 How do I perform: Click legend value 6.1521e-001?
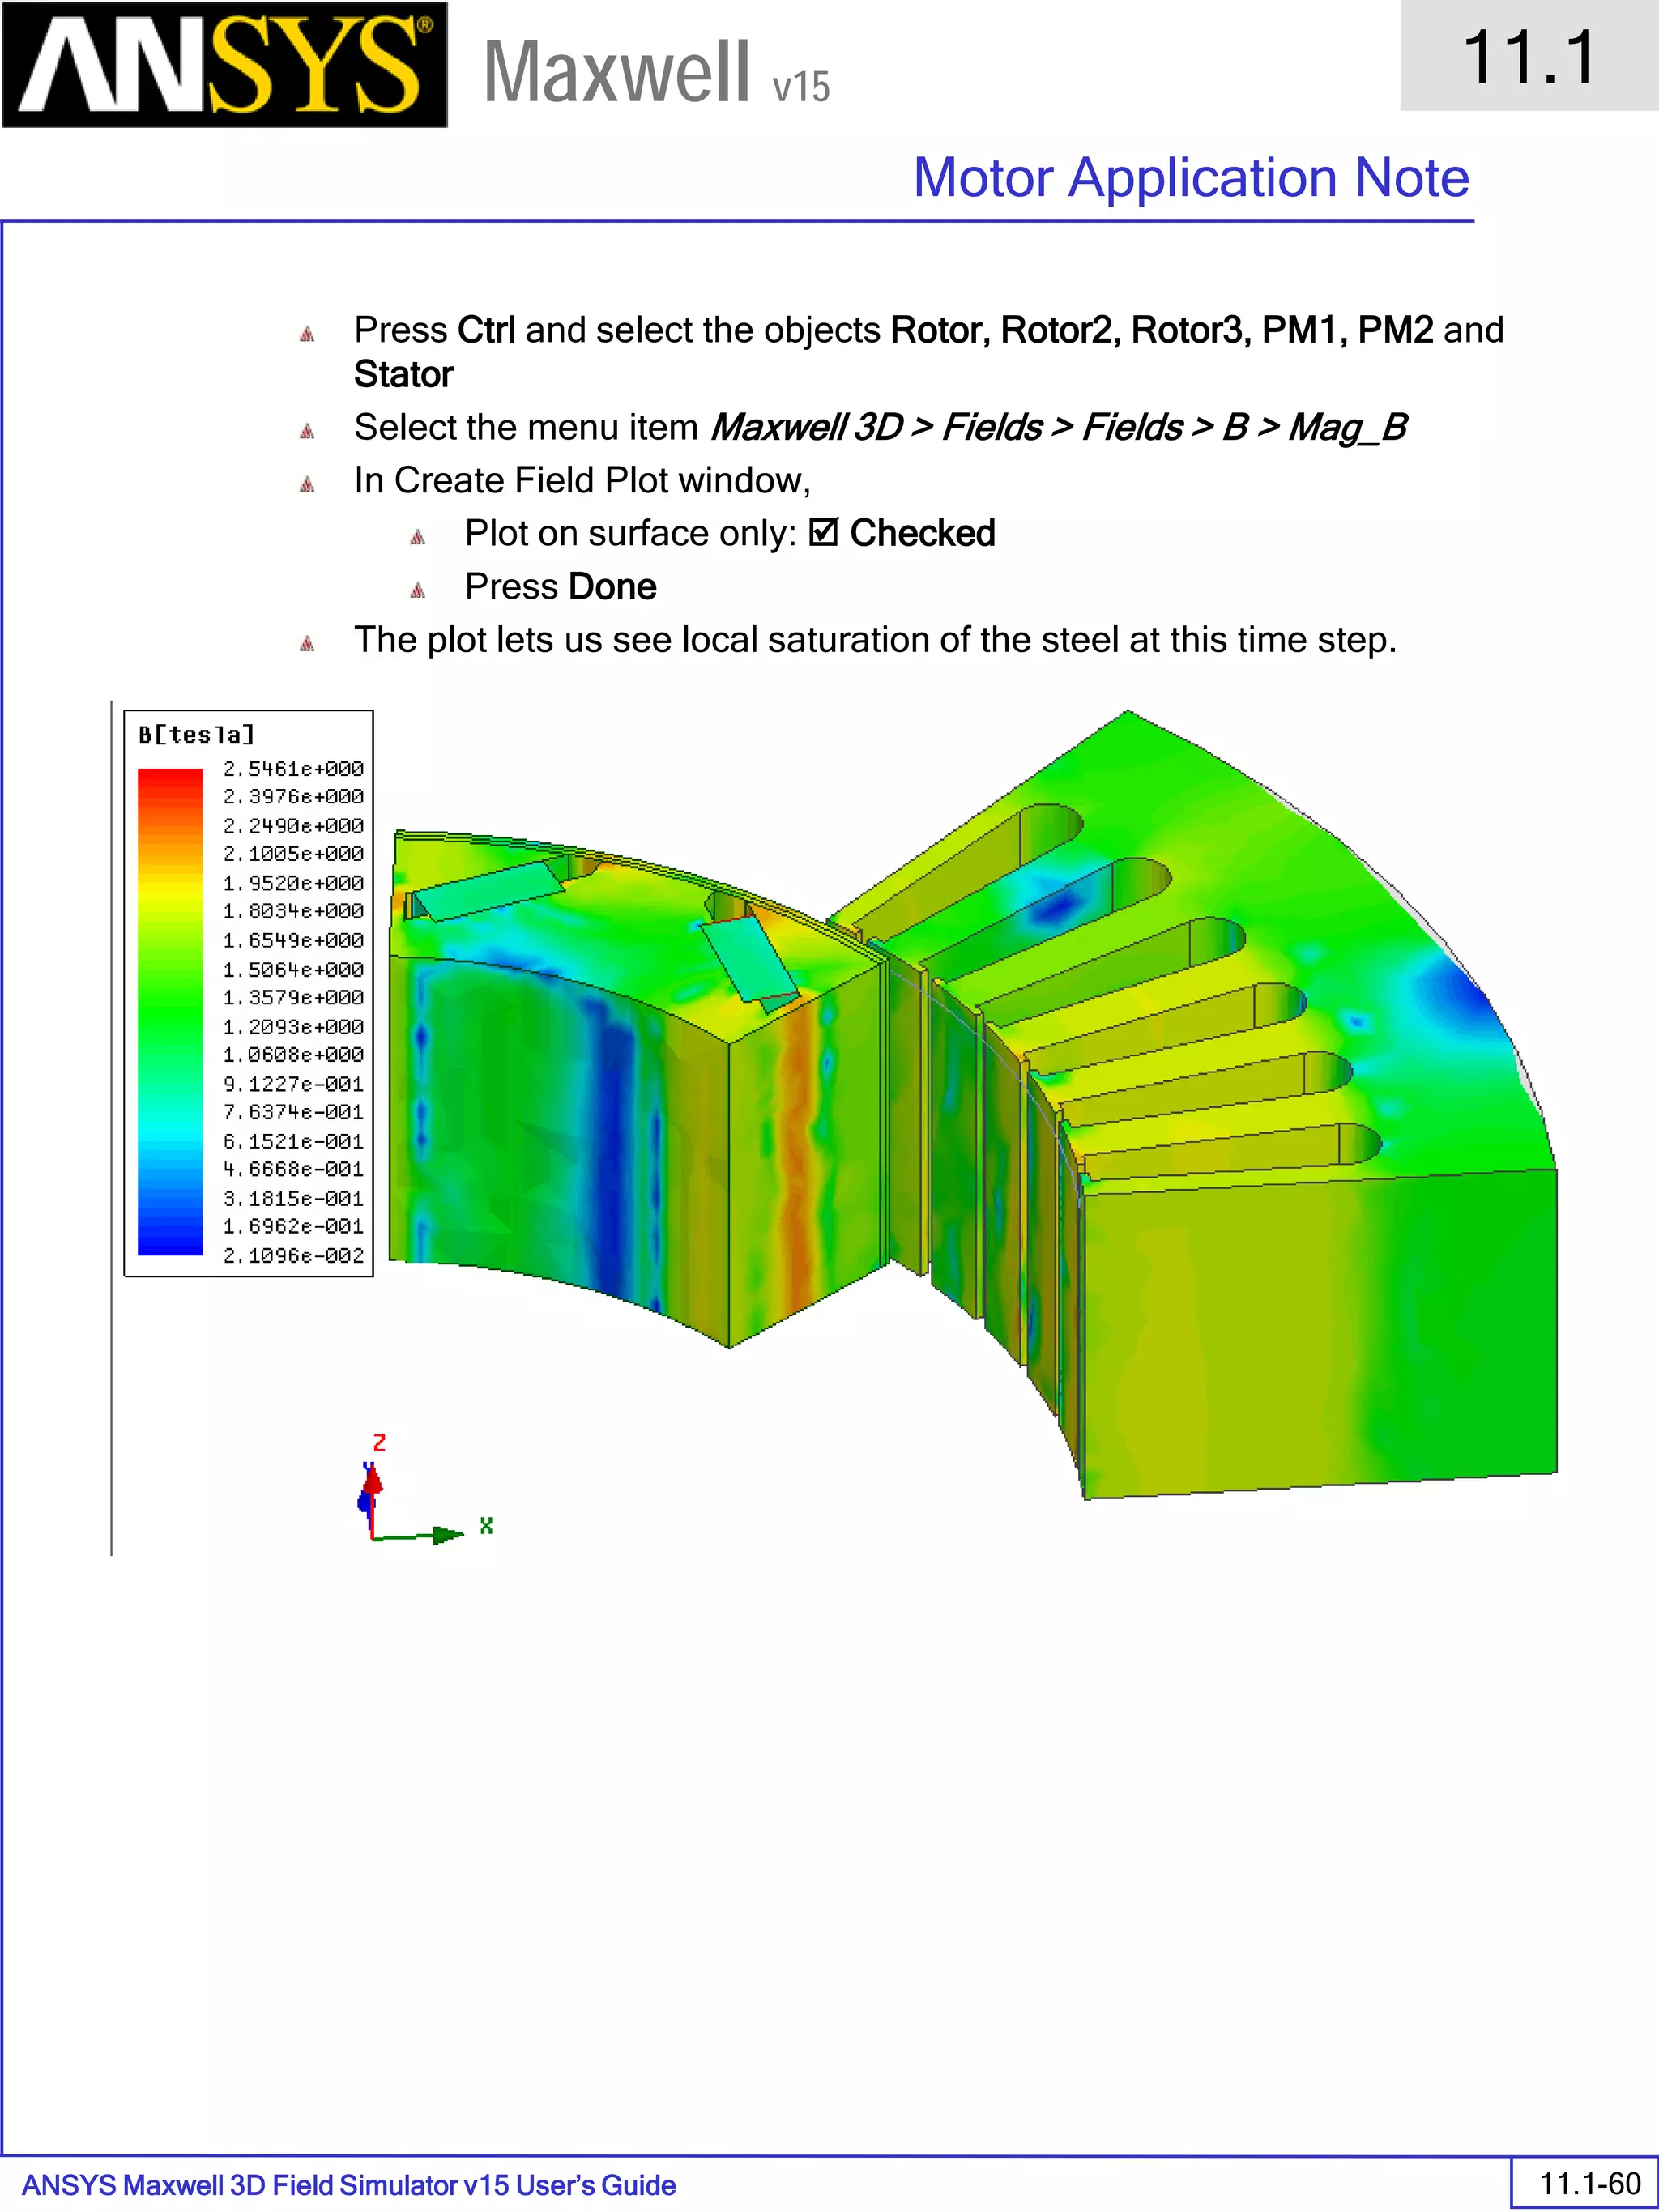tap(293, 1141)
